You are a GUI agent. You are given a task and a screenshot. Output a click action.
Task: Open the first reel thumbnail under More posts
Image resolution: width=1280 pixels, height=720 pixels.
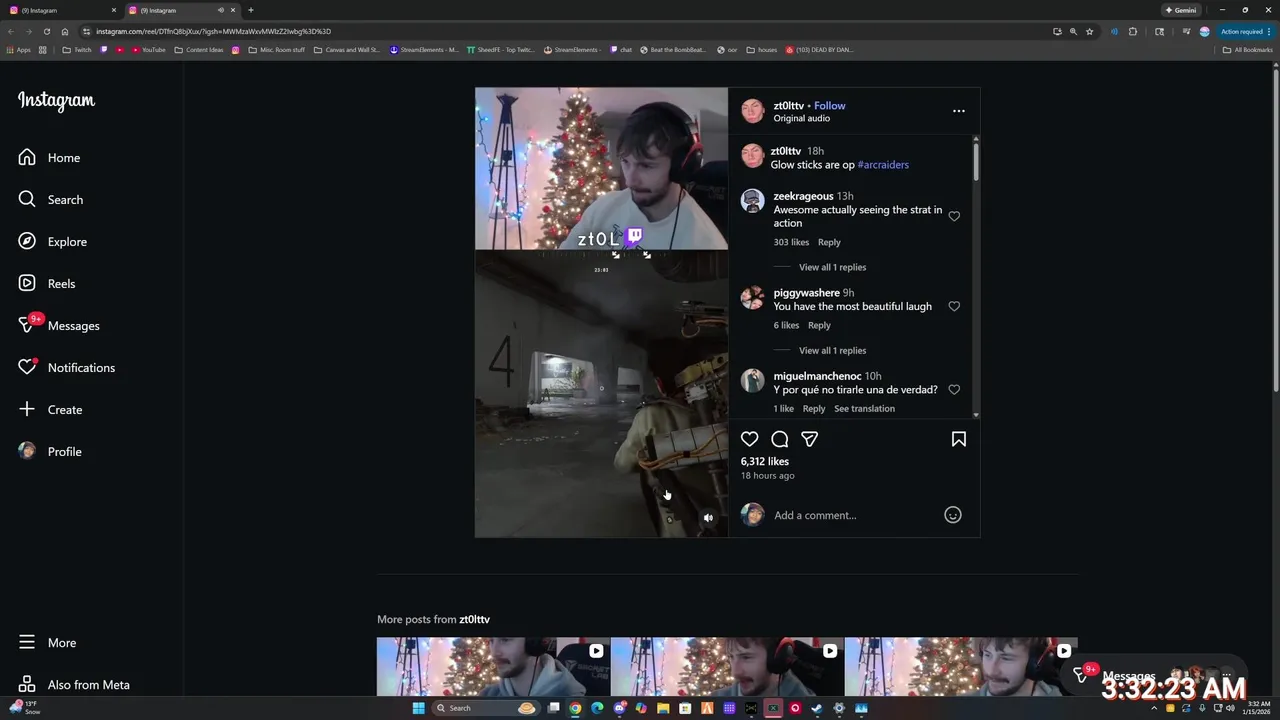[493, 667]
